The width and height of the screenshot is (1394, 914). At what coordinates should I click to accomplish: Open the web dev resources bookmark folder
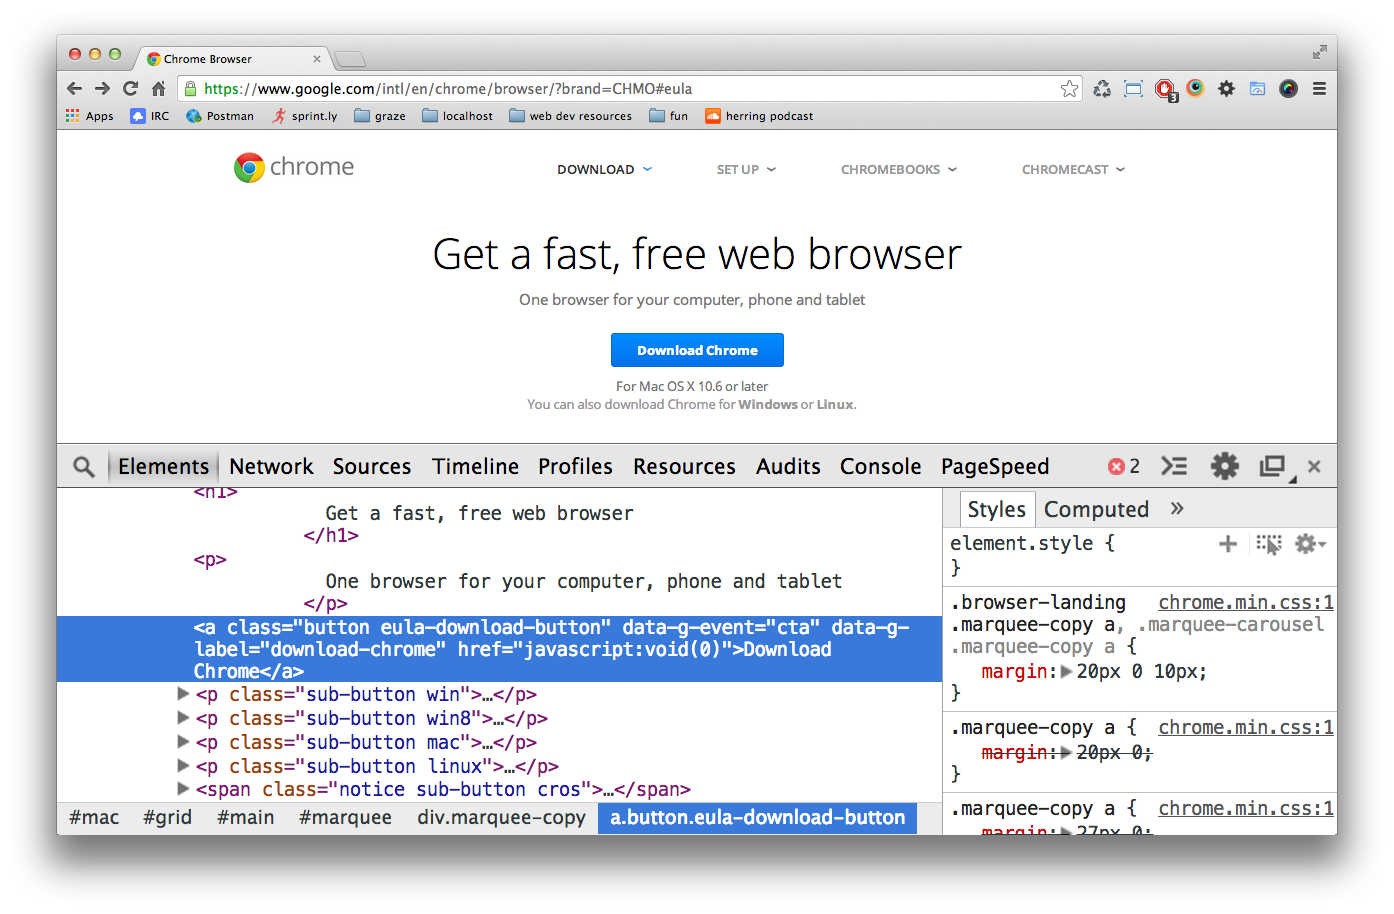point(571,116)
